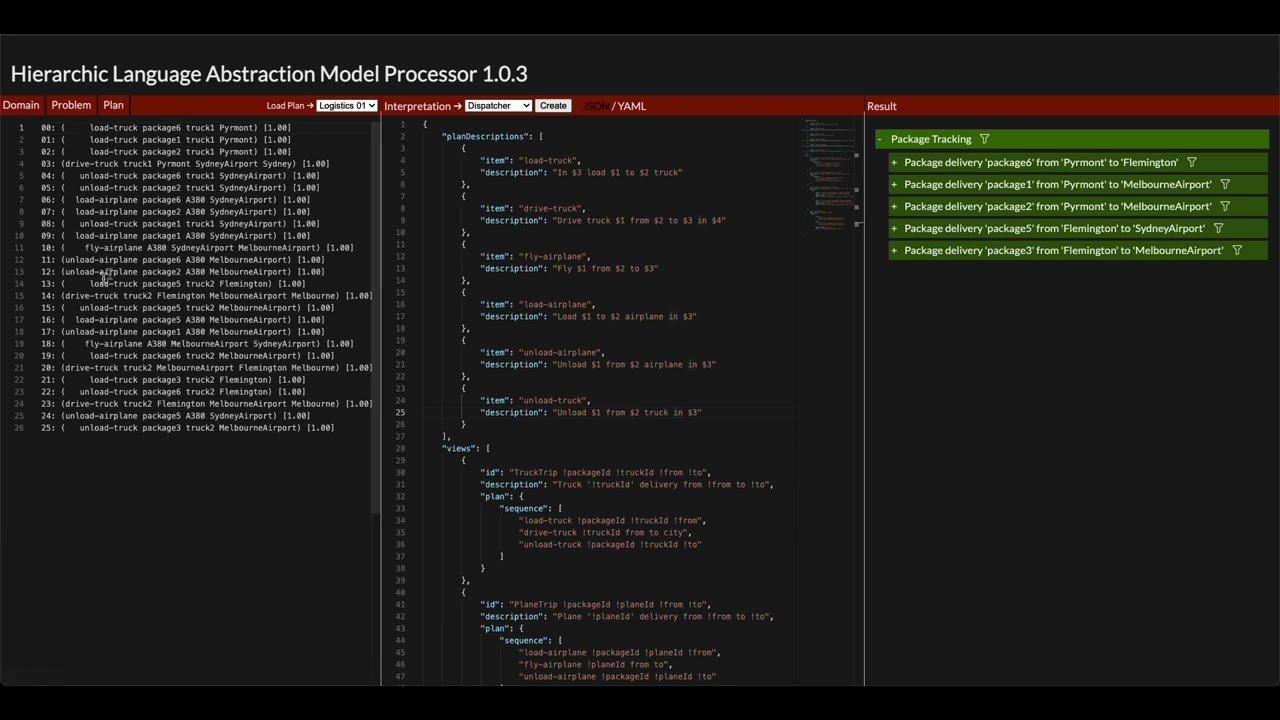Click filter icon on package1 delivery row
1280x720 pixels.
tap(1225, 184)
